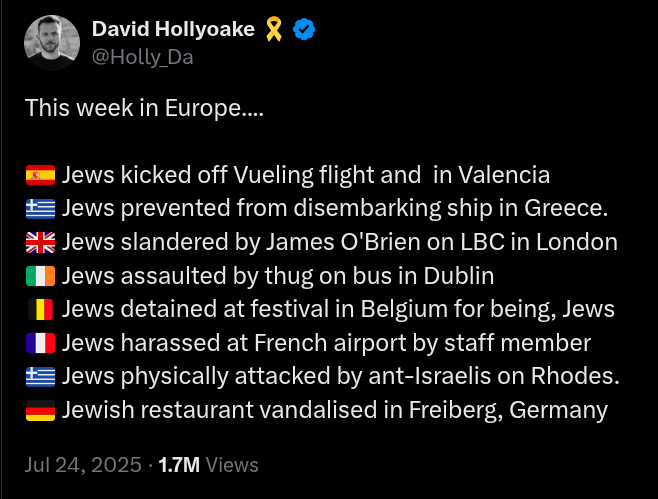Click the Belgium flag emoji
Screen dimensions: 658x499
(40, 310)
